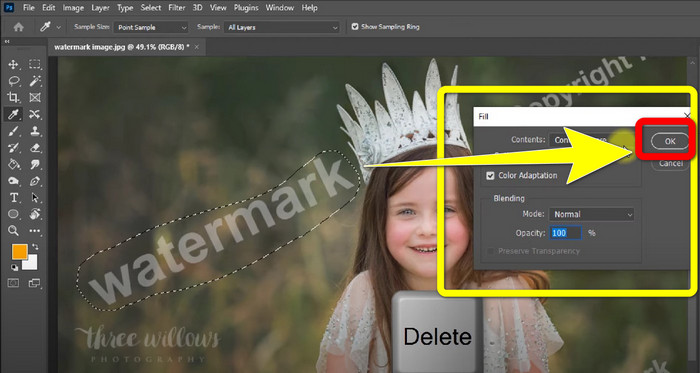Select the History Brush tool

point(13,148)
